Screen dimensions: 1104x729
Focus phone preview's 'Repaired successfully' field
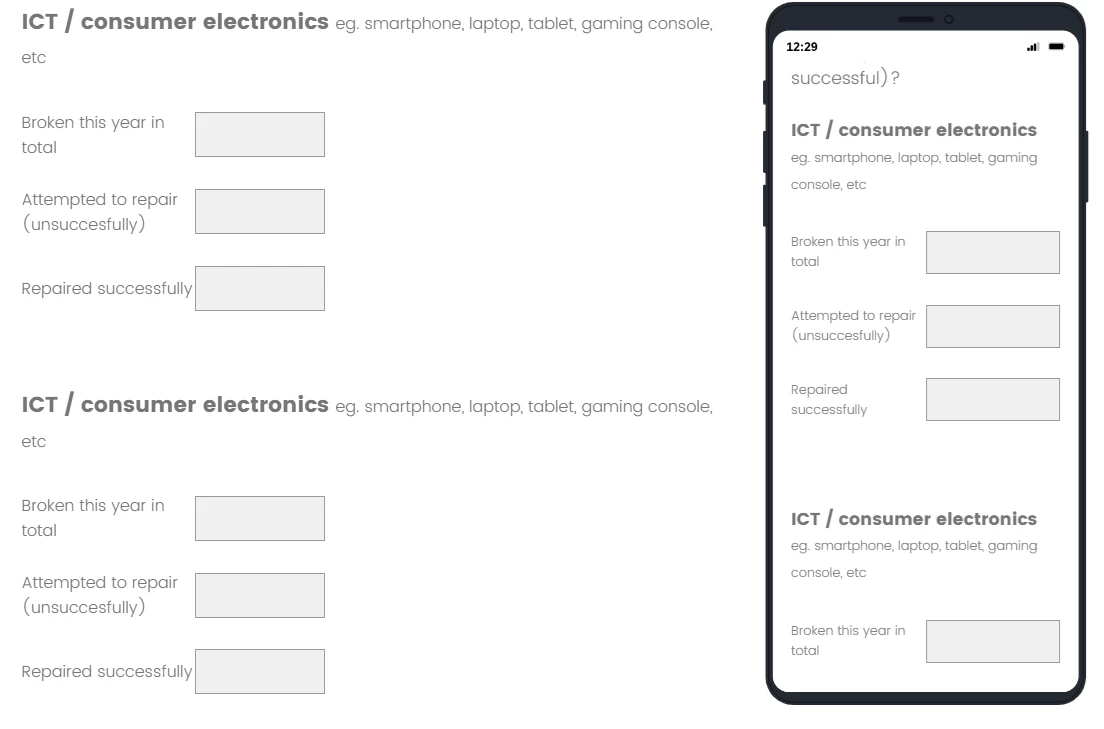pyautogui.click(x=993, y=399)
